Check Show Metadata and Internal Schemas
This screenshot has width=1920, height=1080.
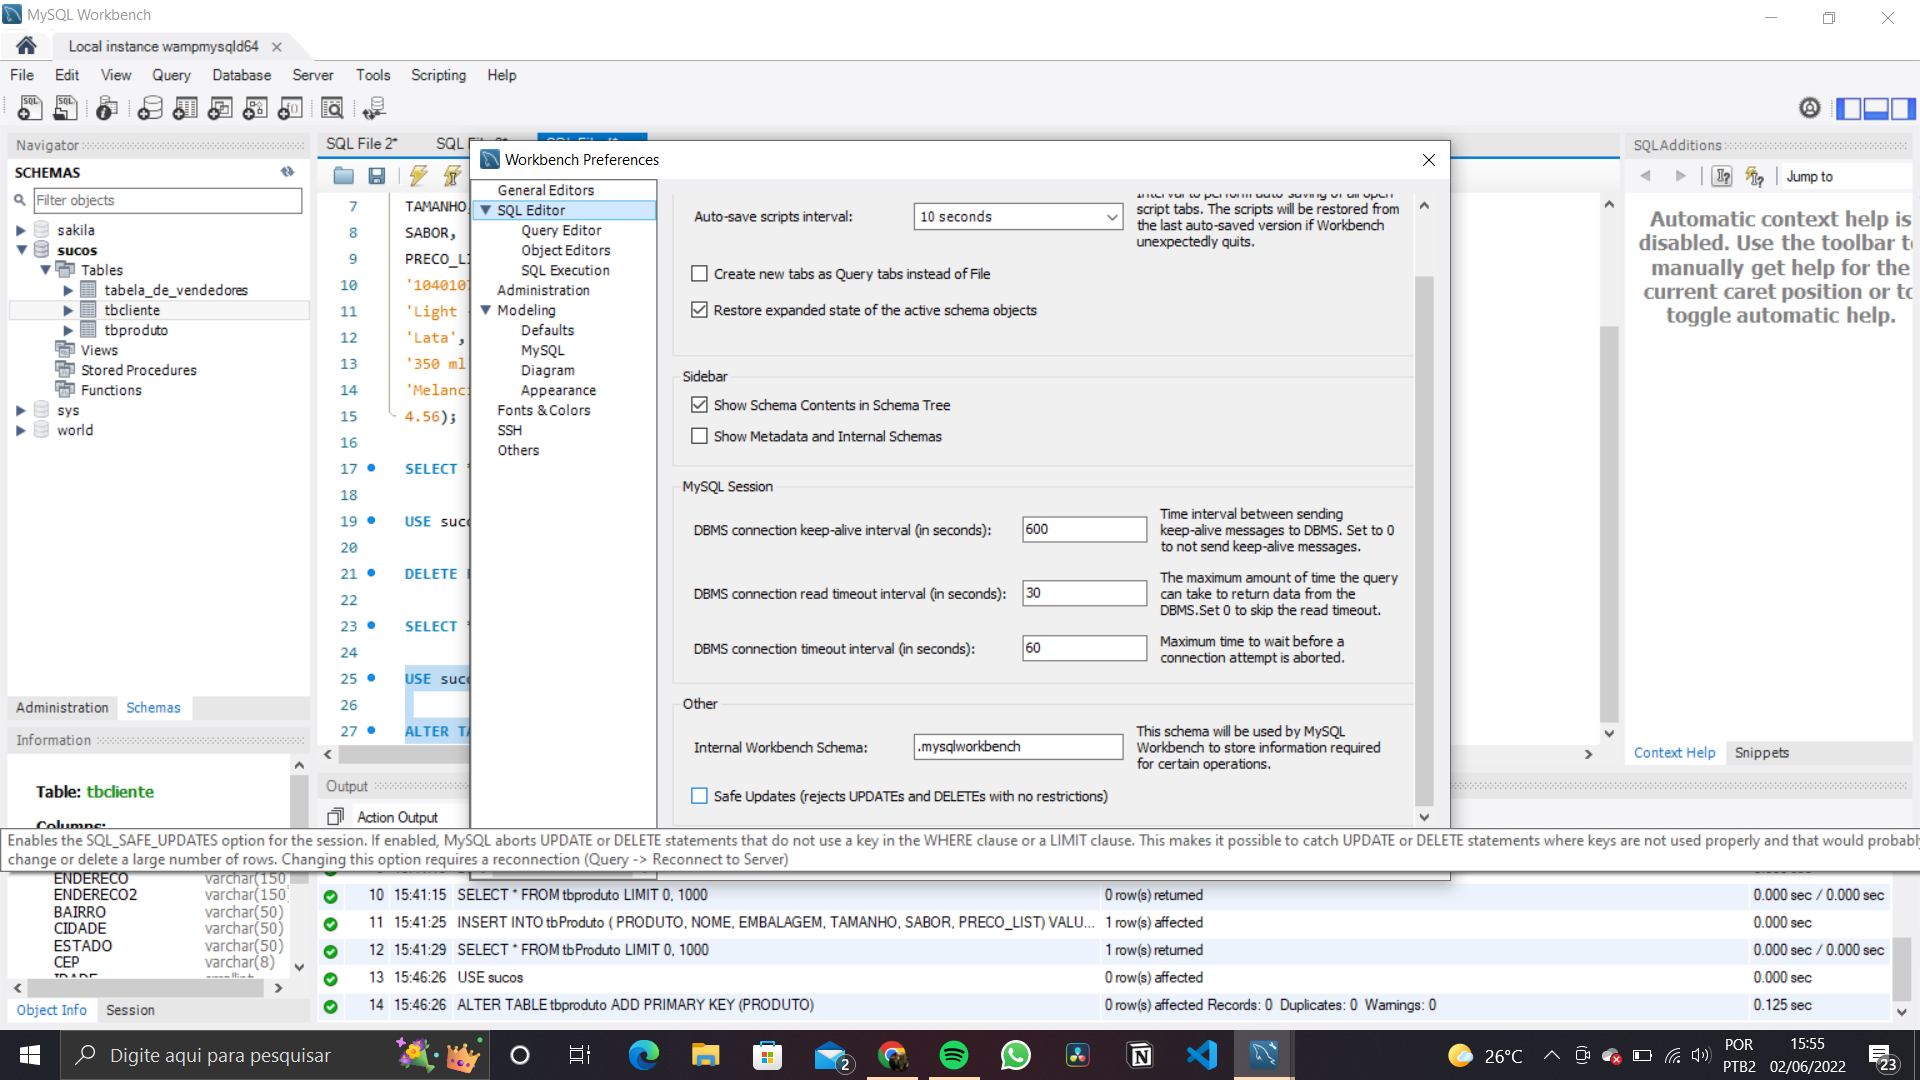point(699,436)
